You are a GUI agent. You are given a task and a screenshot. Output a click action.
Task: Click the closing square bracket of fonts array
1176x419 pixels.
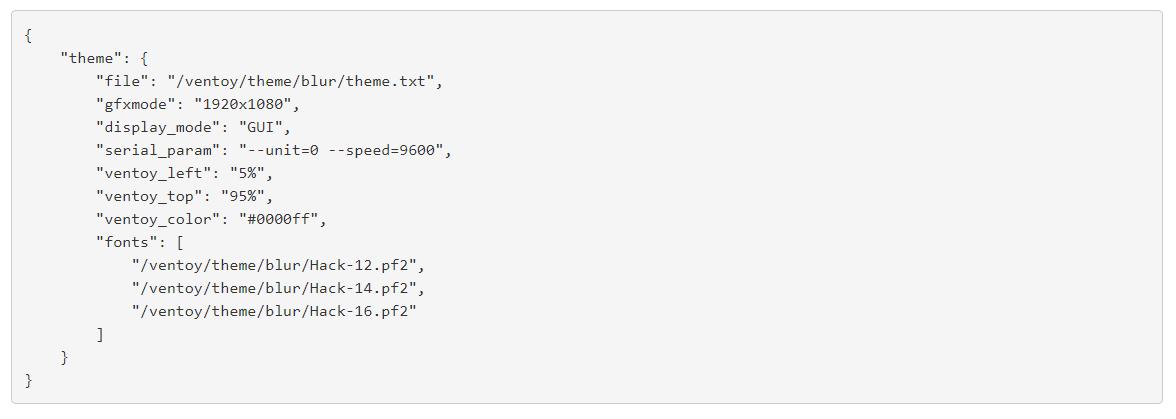click(x=100, y=334)
